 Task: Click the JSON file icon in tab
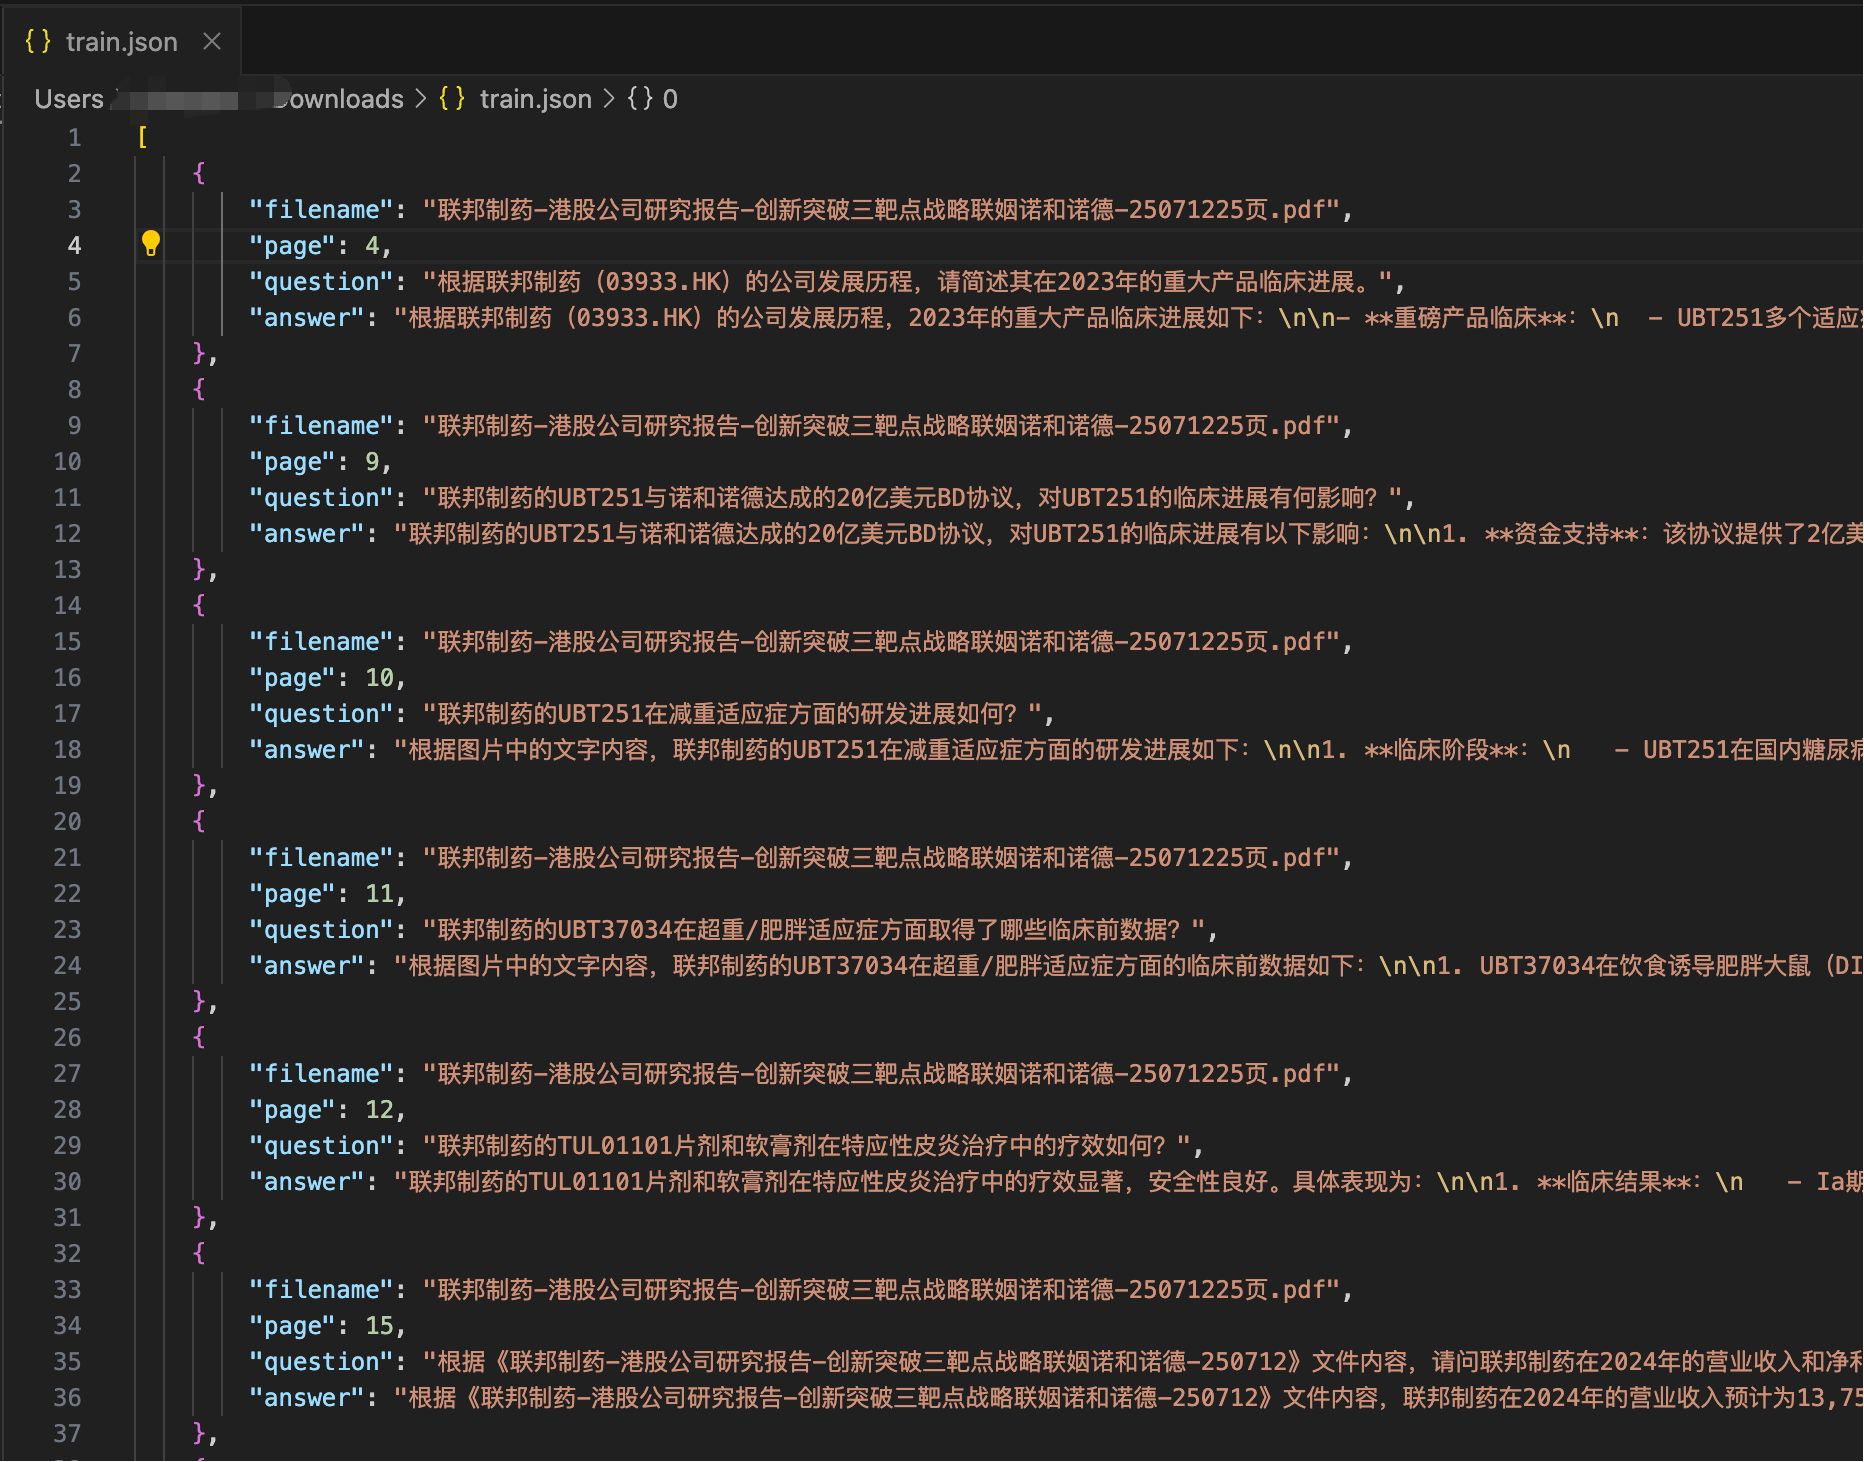(38, 42)
